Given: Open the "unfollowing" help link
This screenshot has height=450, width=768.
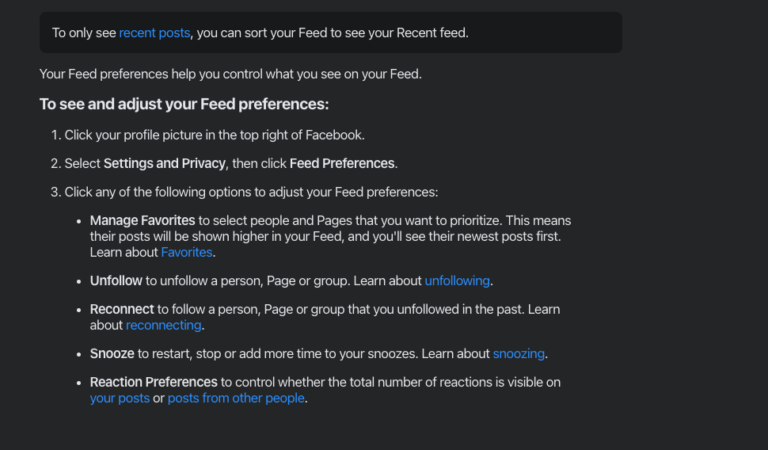Looking at the screenshot, I should (457, 281).
